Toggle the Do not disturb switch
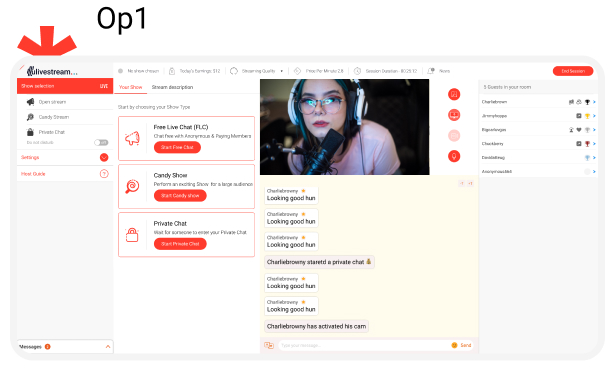Viewport: 615px width, 371px height. pyautogui.click(x=101, y=142)
